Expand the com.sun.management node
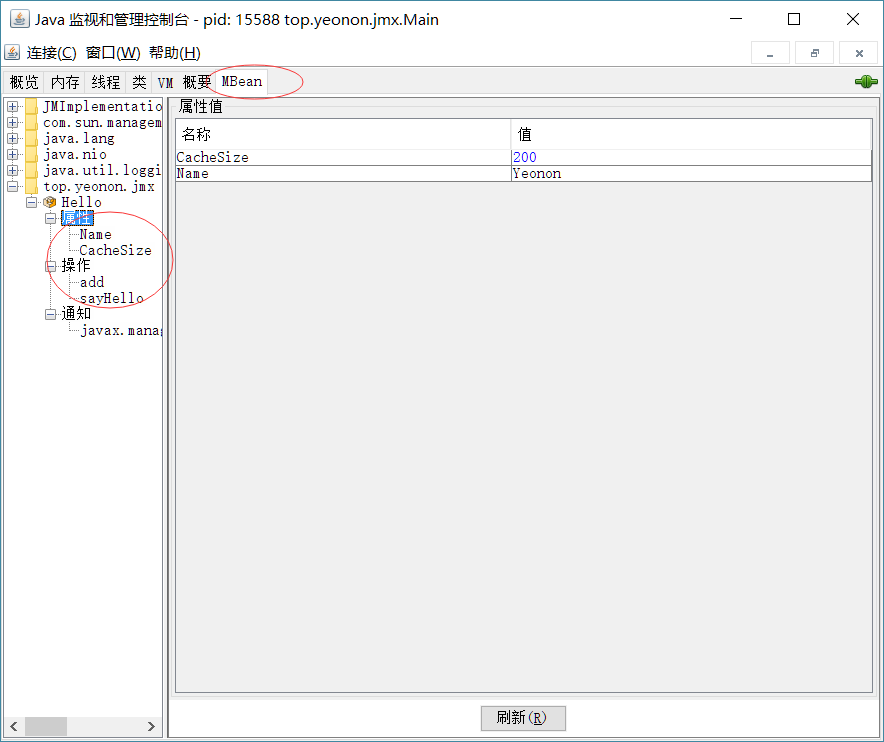 click(12, 122)
